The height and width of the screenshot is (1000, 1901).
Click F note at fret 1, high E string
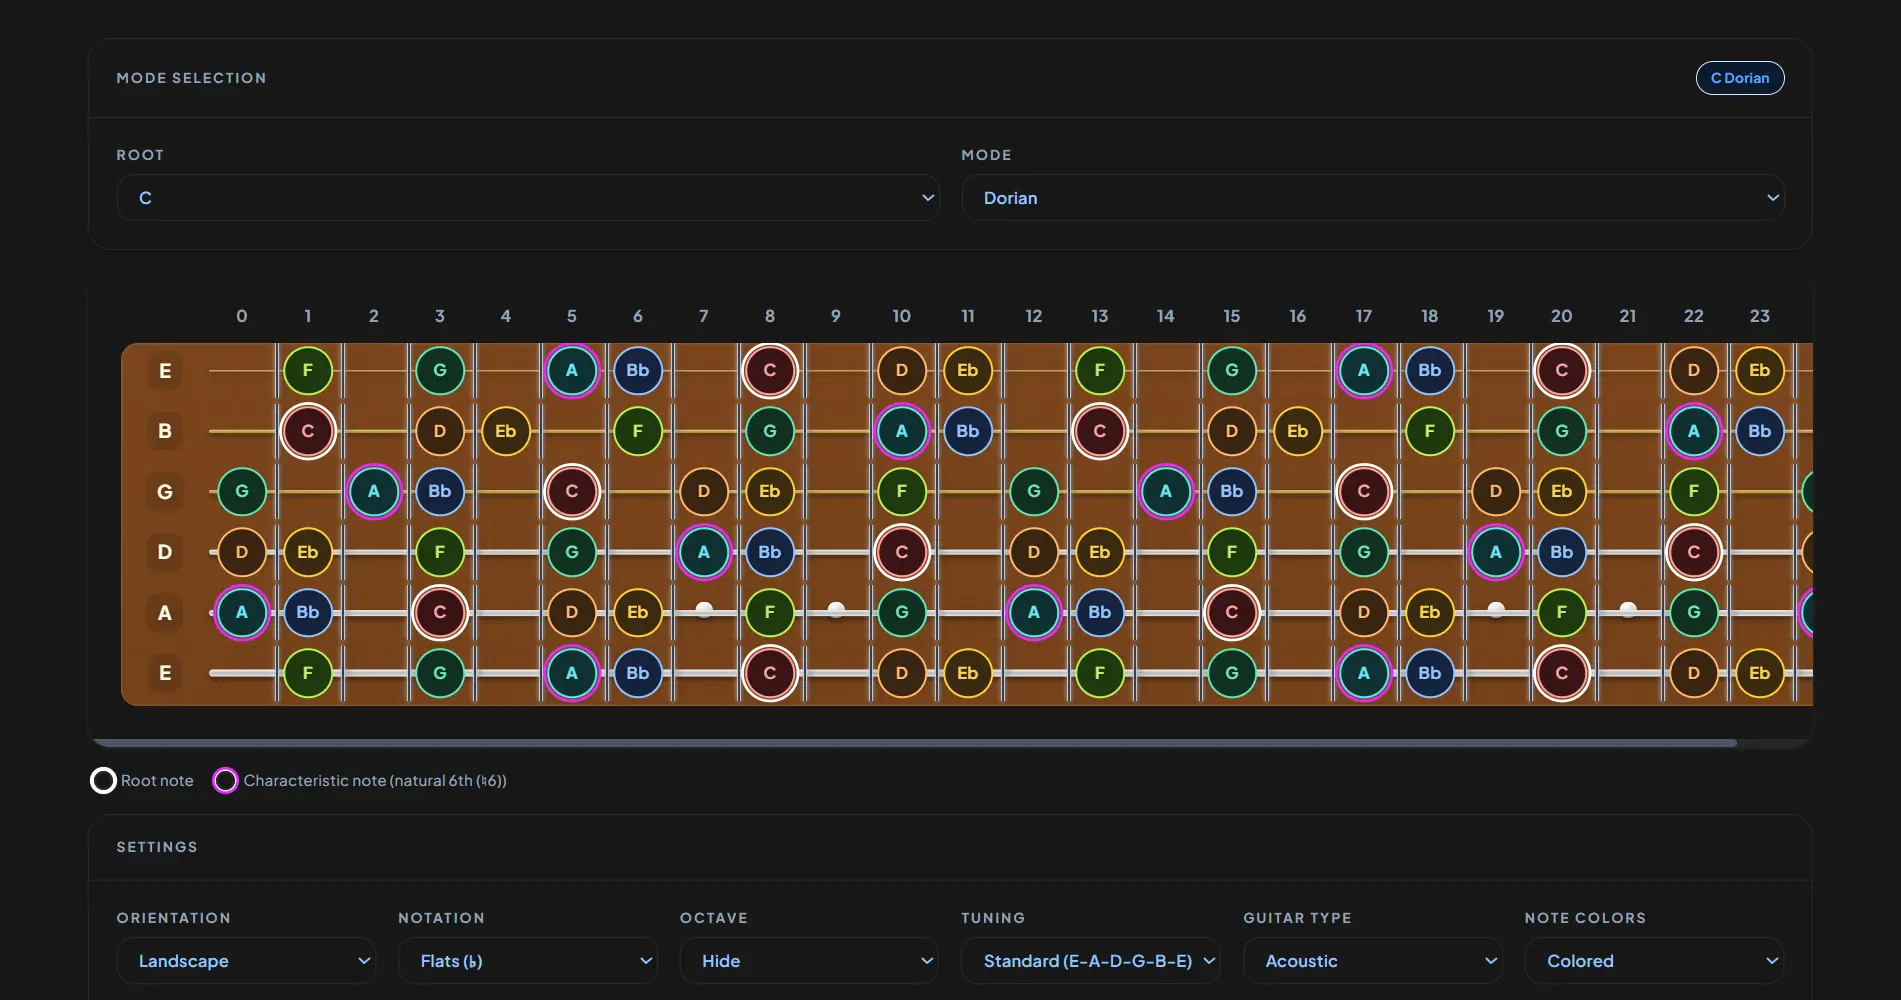(x=308, y=371)
